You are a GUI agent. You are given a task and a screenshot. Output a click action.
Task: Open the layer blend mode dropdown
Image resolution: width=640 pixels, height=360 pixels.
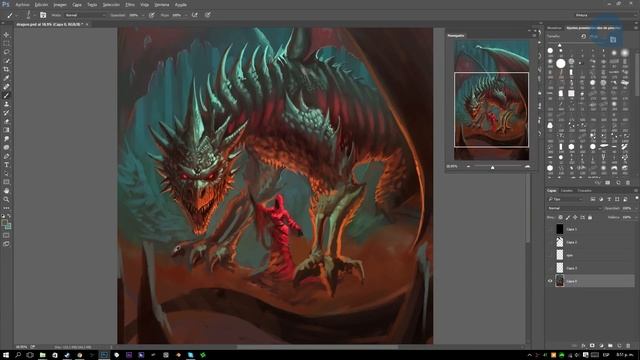(x=575, y=208)
